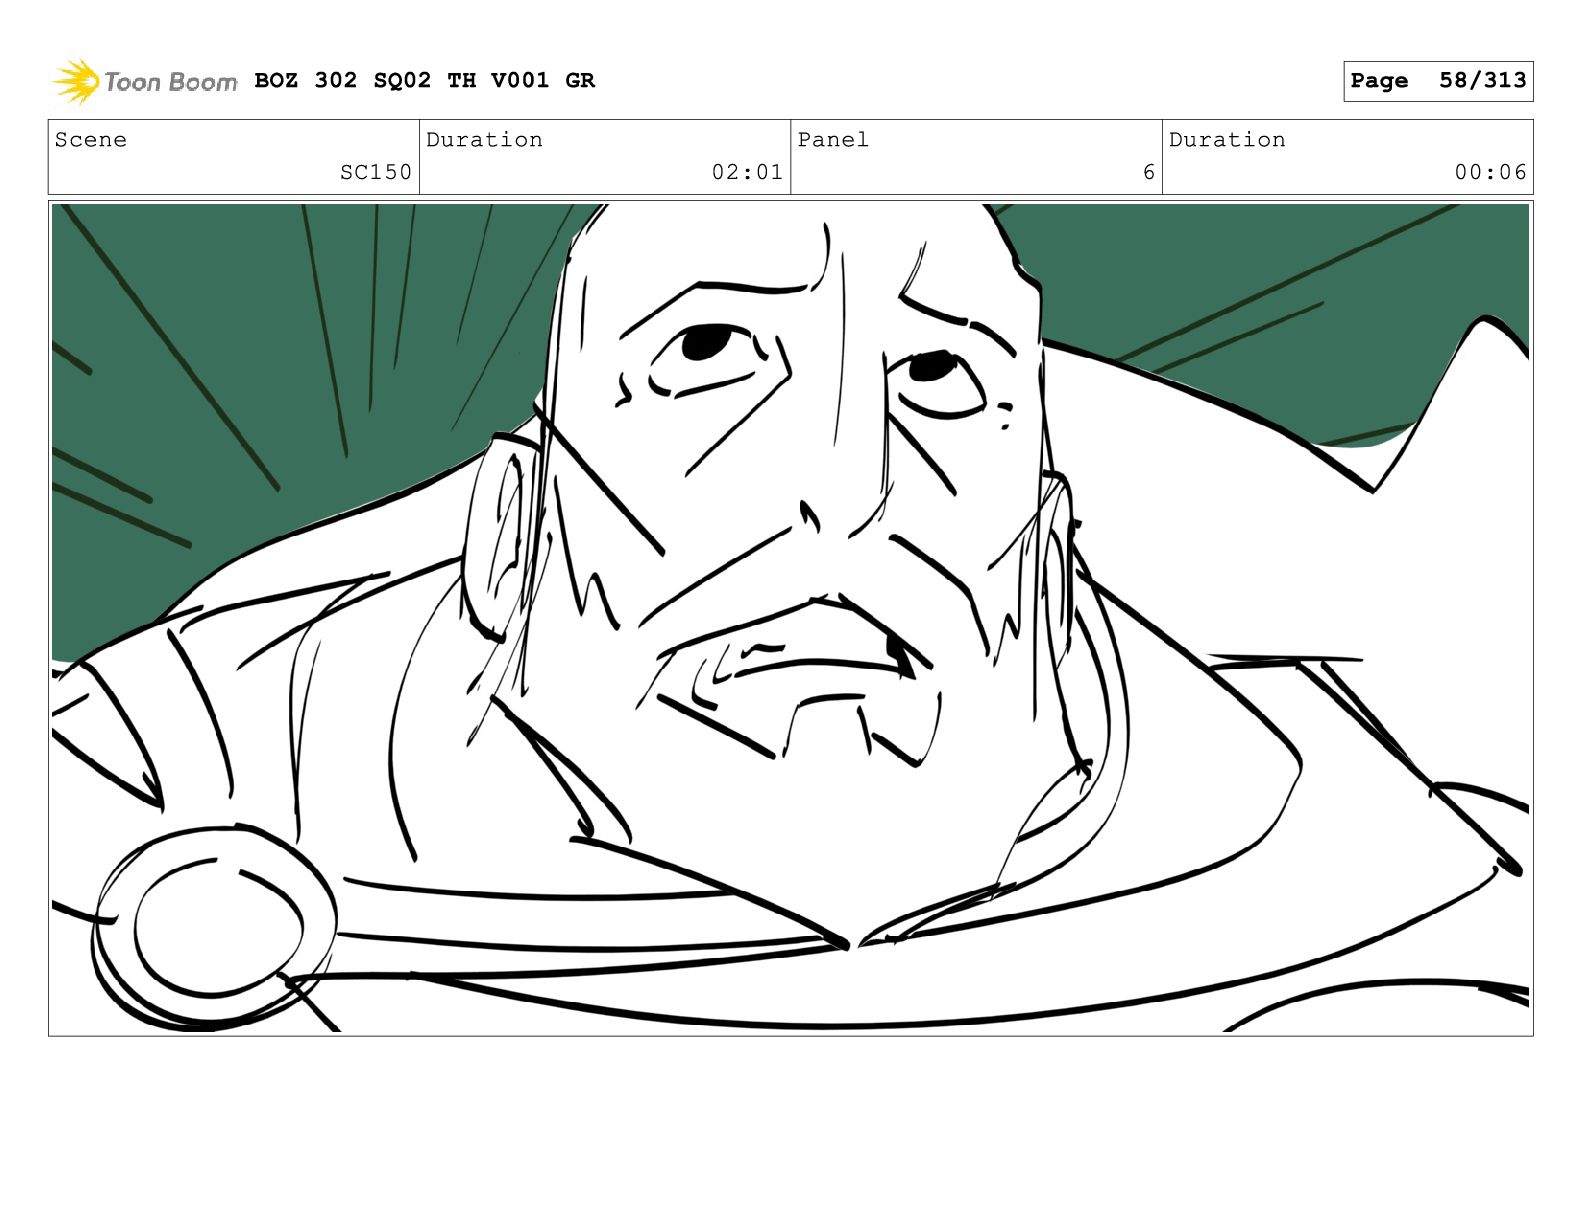
Task: Select scene duration value '02:01'
Action: (747, 172)
